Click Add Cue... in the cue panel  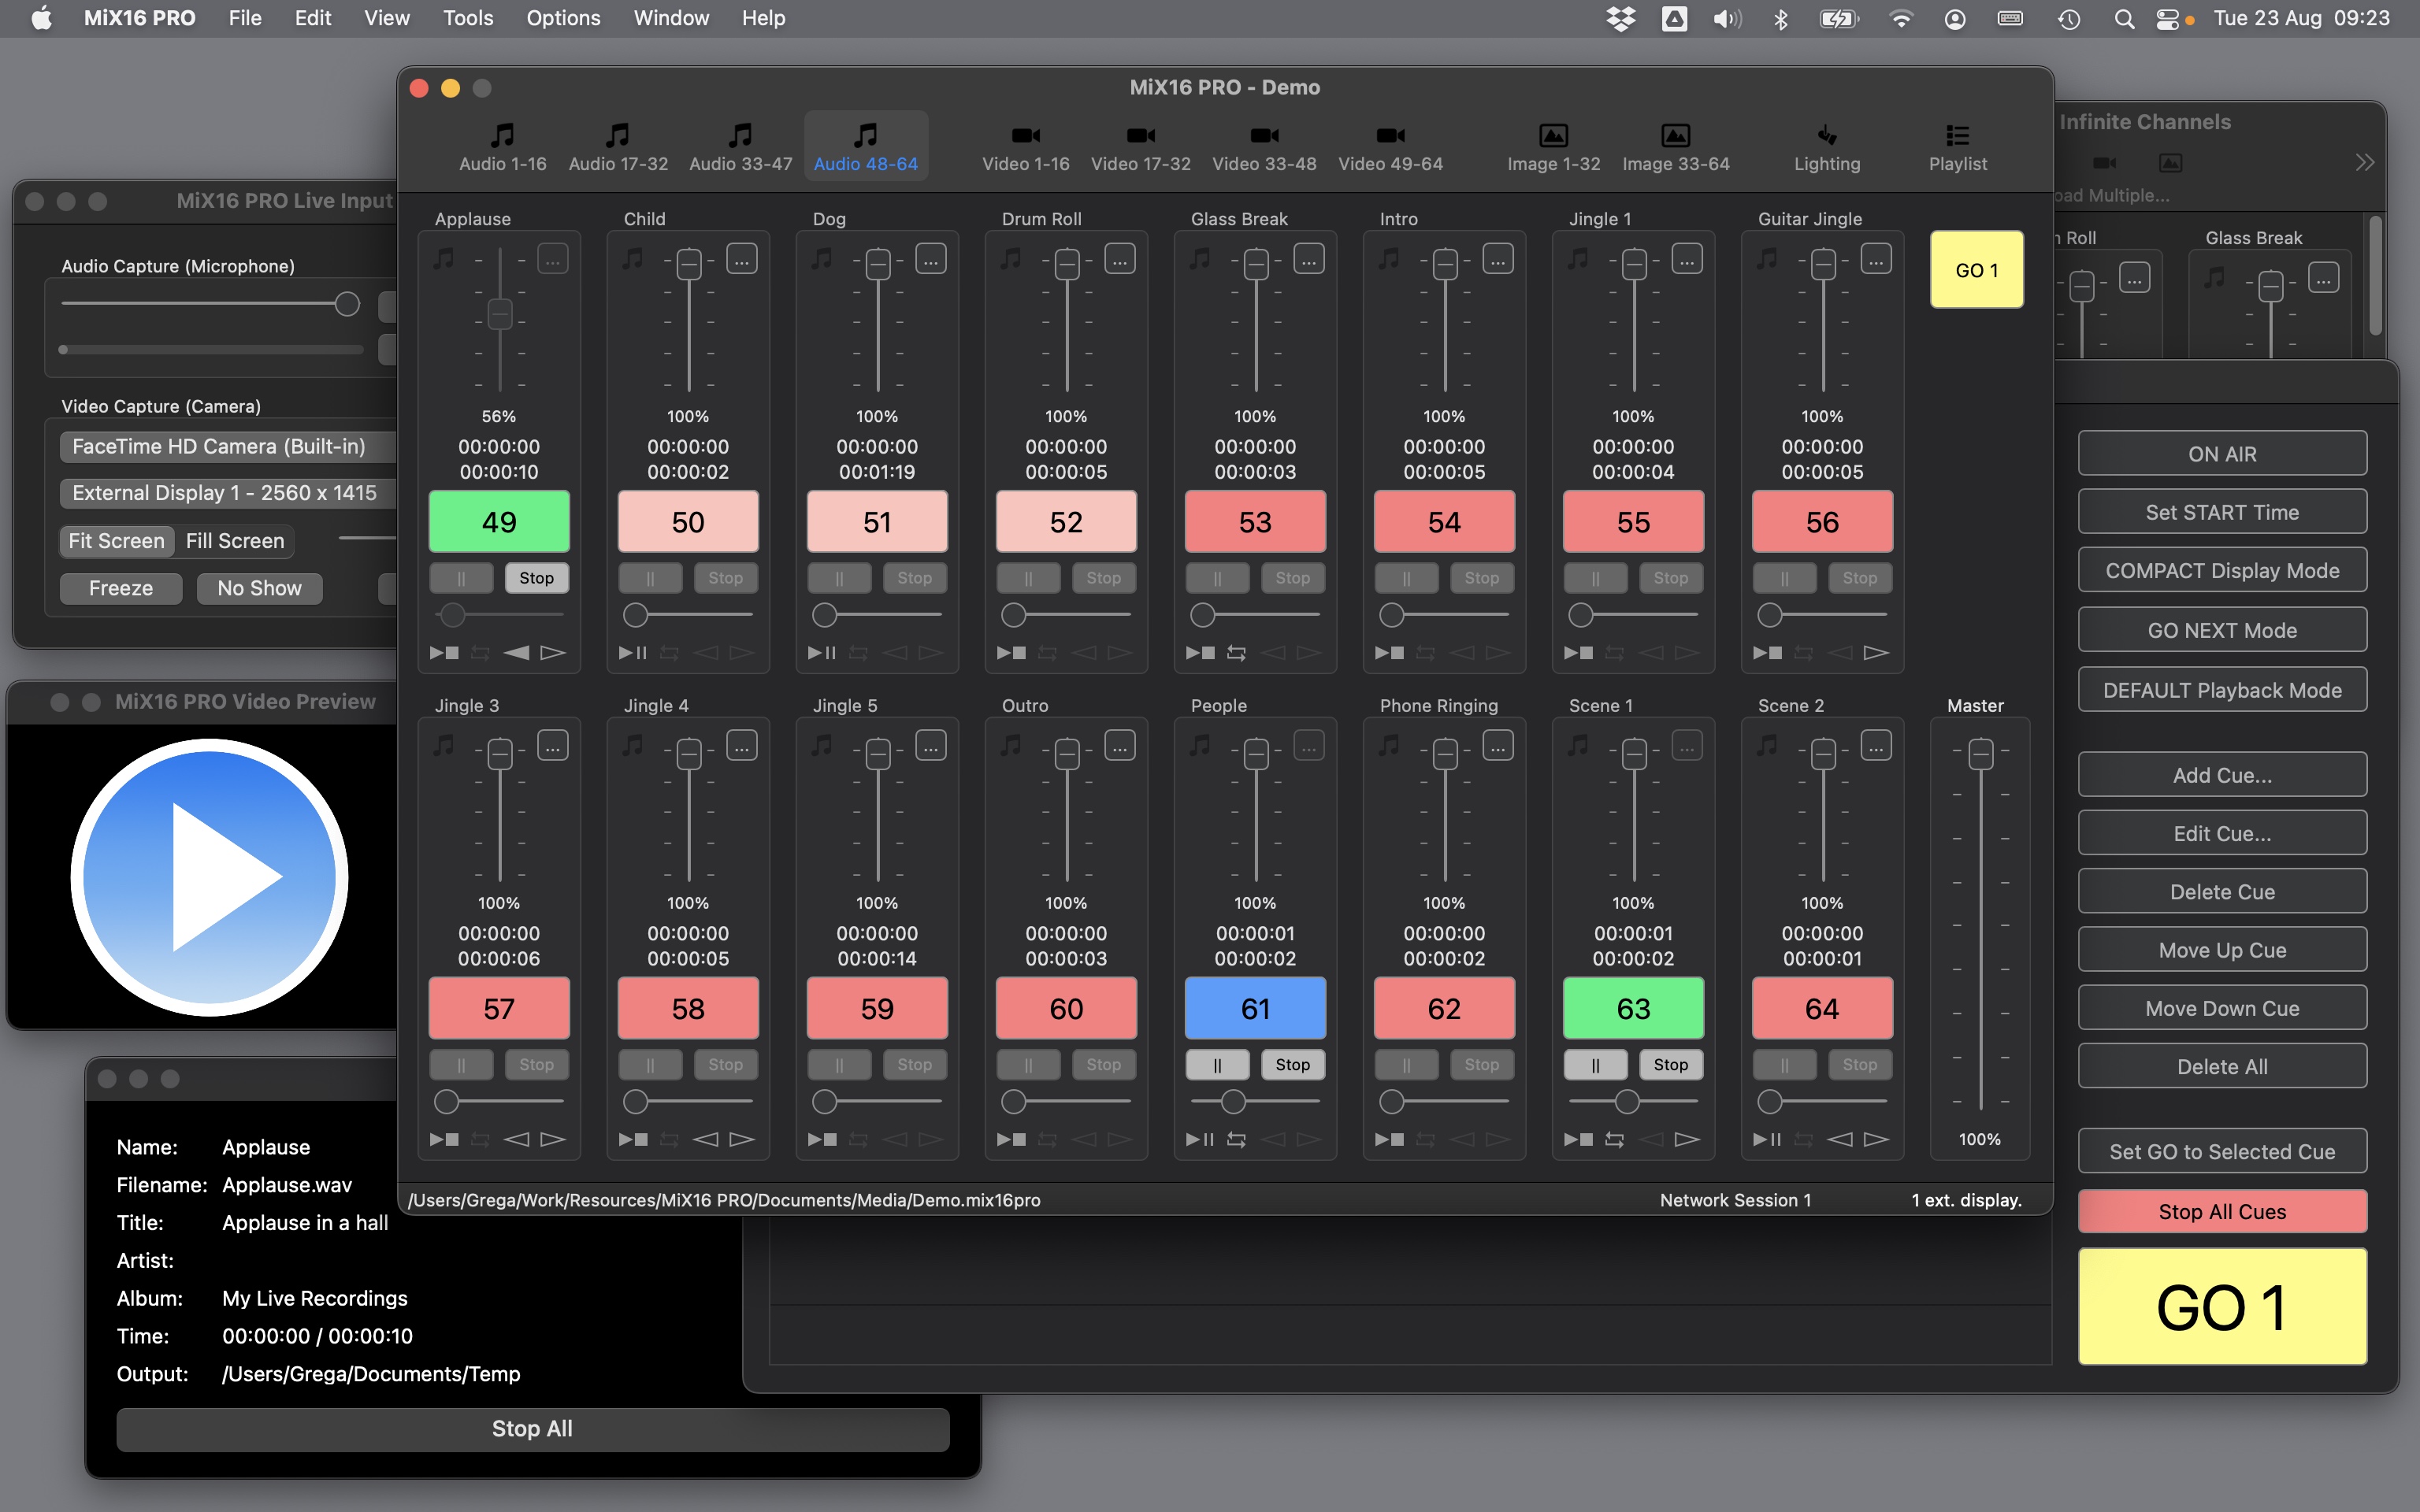point(2222,775)
